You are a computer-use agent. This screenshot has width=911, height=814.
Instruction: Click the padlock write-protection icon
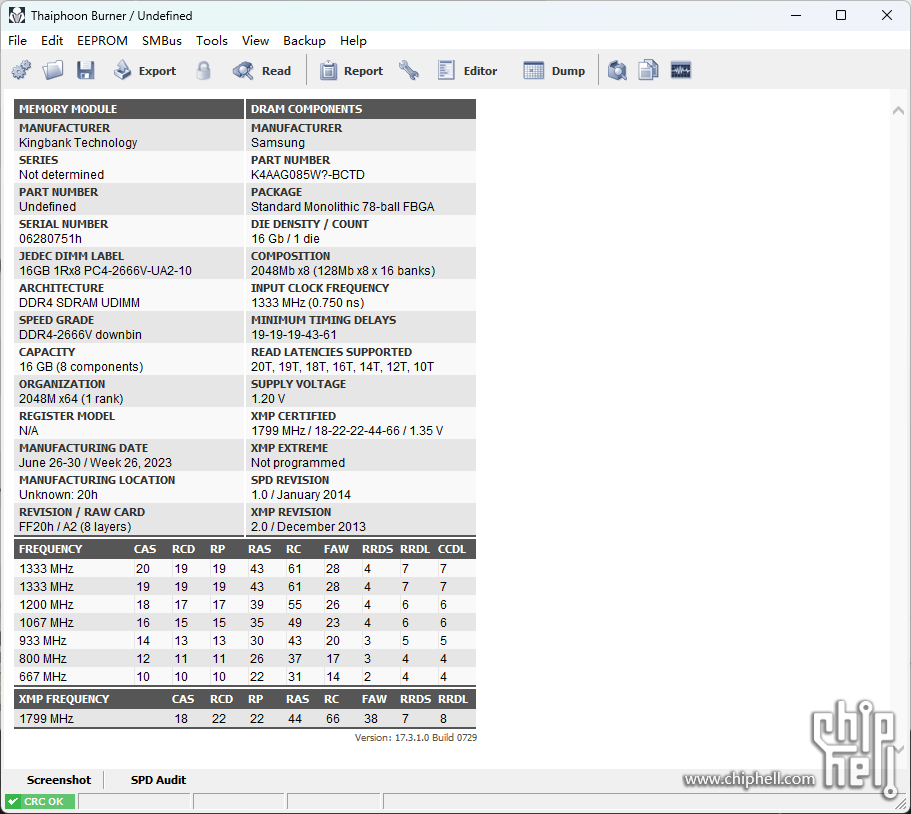(x=203, y=71)
